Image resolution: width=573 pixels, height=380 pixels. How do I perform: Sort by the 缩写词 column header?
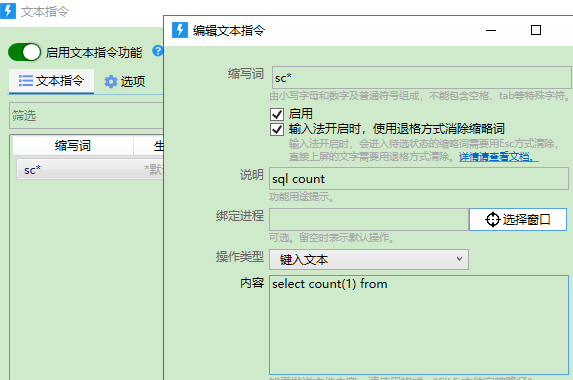[x=73, y=145]
